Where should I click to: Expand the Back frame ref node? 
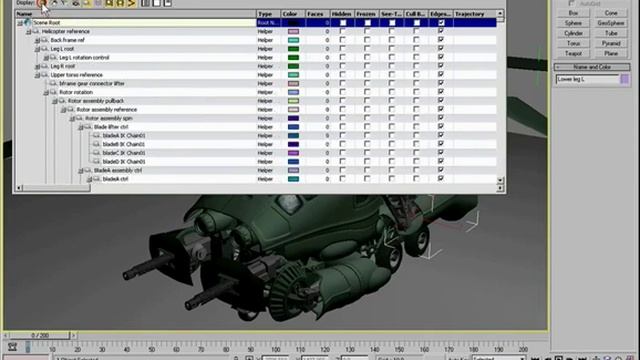click(x=37, y=40)
